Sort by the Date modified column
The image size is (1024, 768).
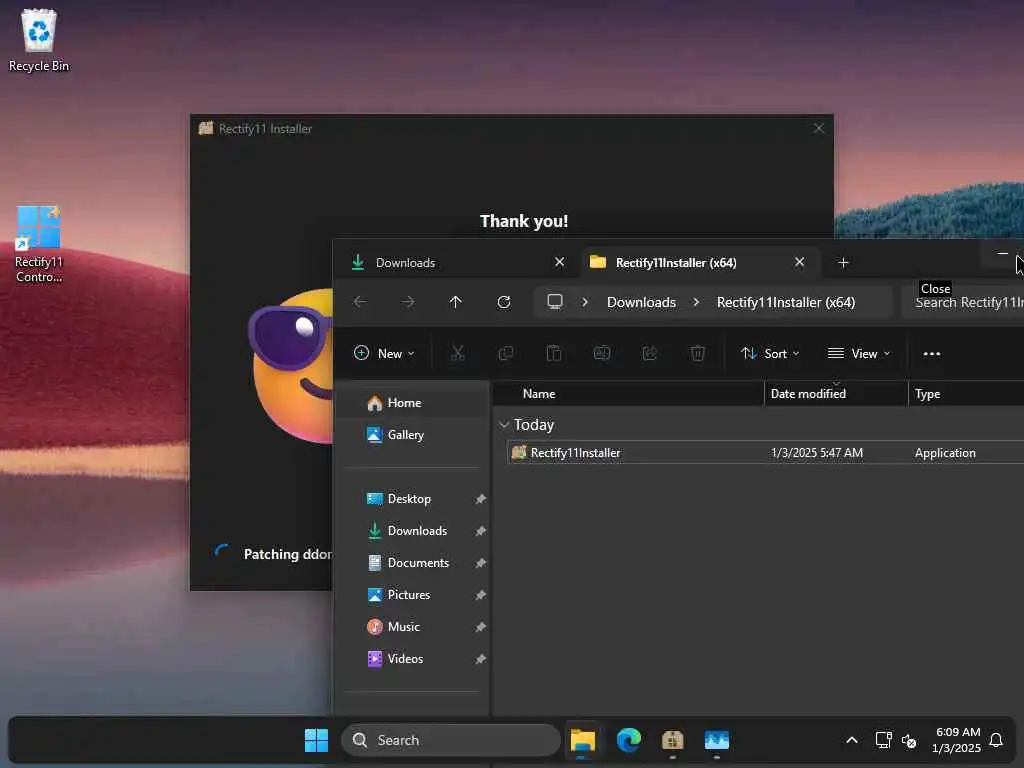point(836,394)
